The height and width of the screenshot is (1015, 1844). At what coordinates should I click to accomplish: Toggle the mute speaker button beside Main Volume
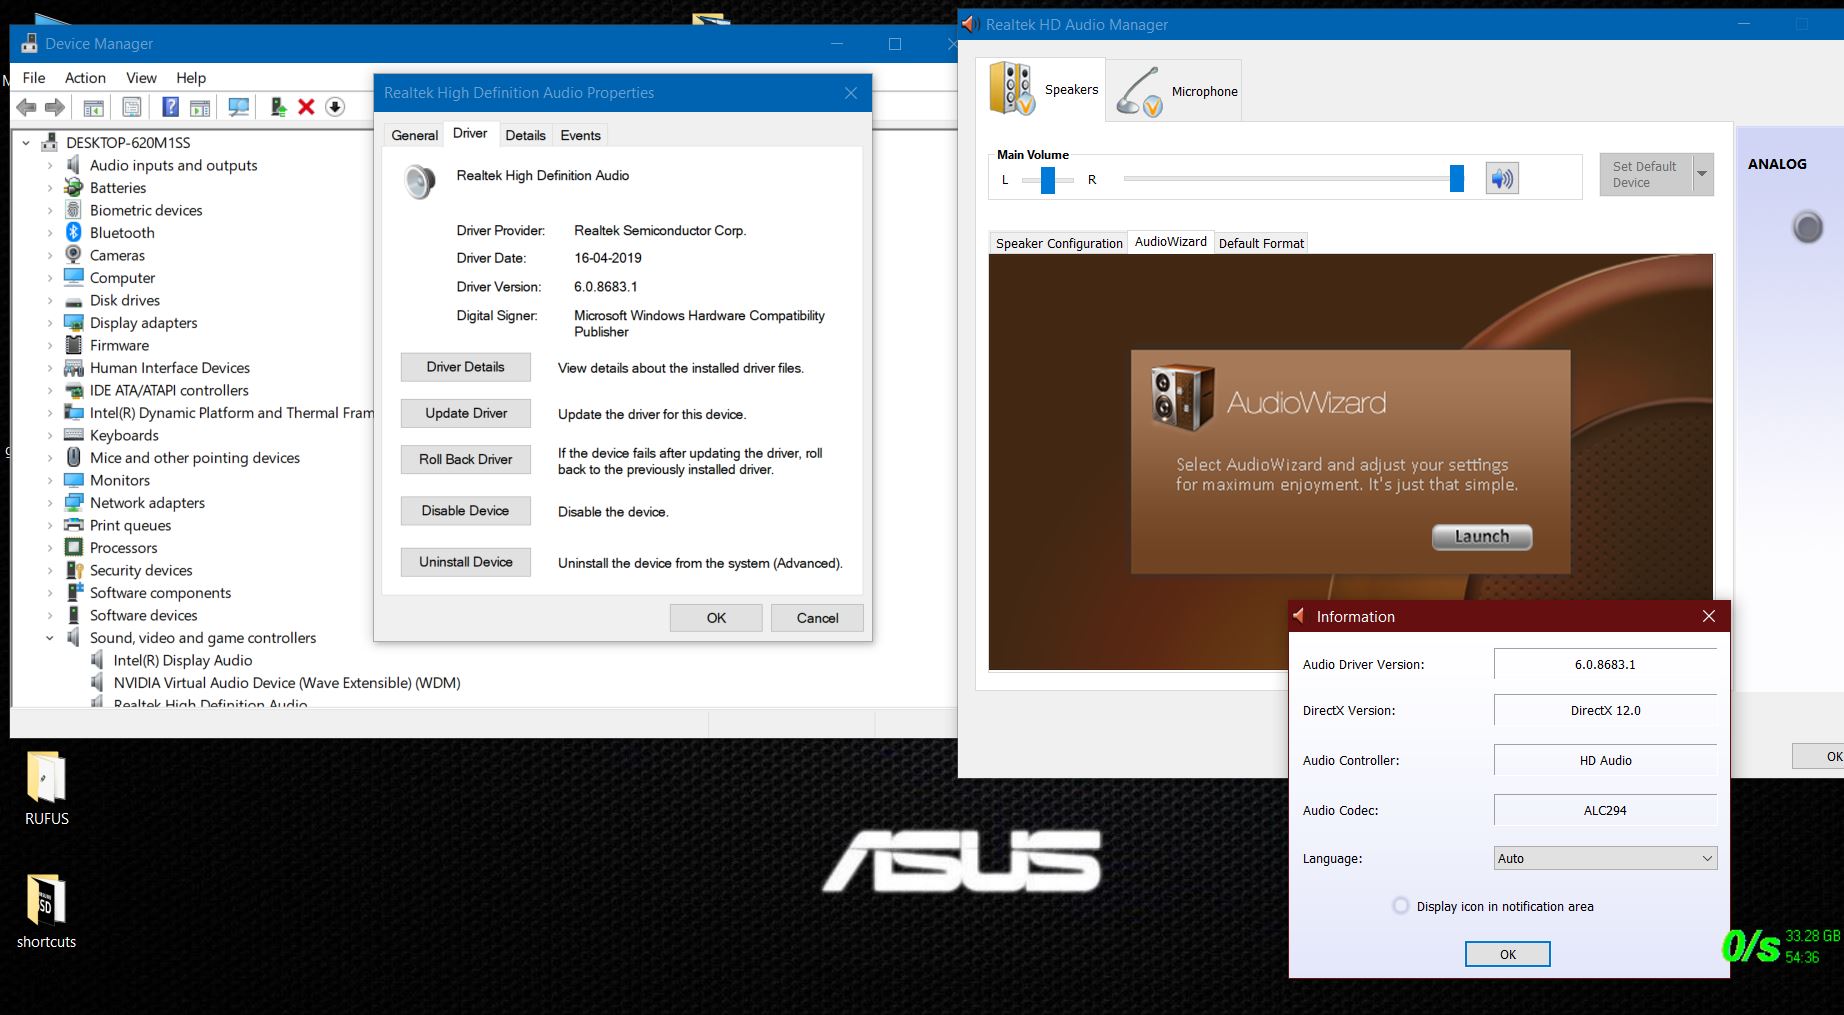tap(1502, 179)
